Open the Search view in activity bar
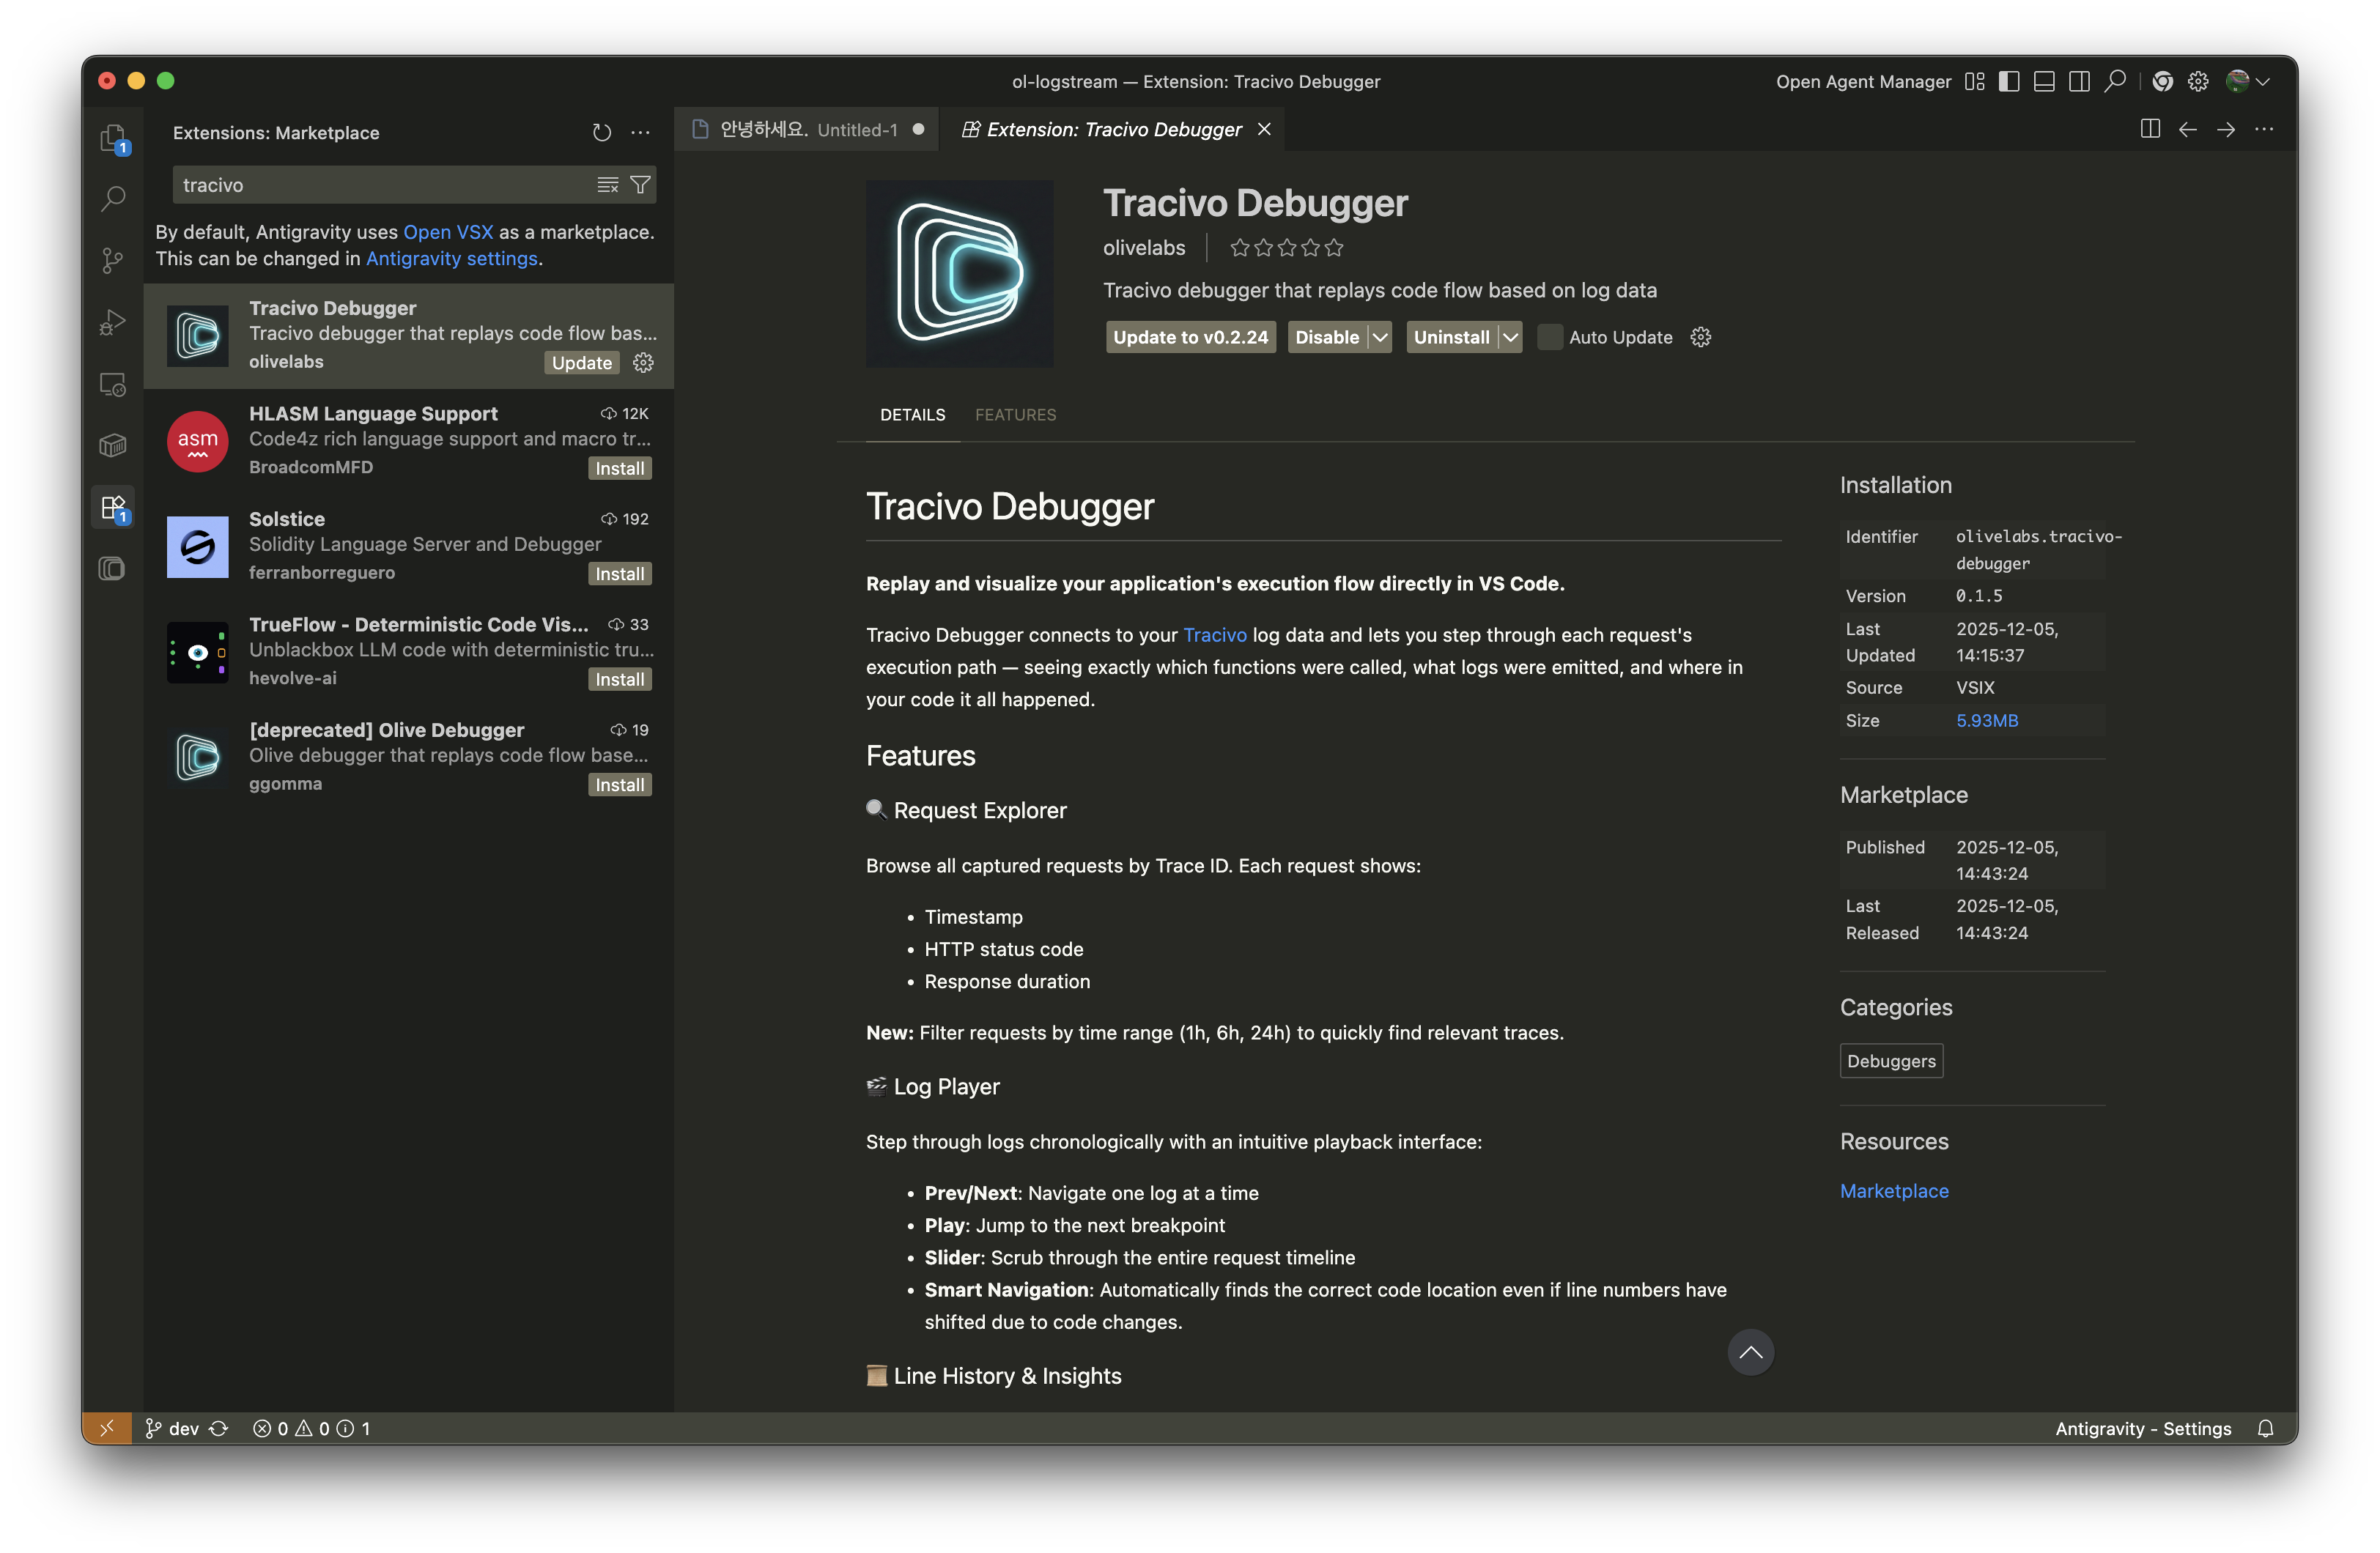The width and height of the screenshot is (2380, 1553). point(113,199)
